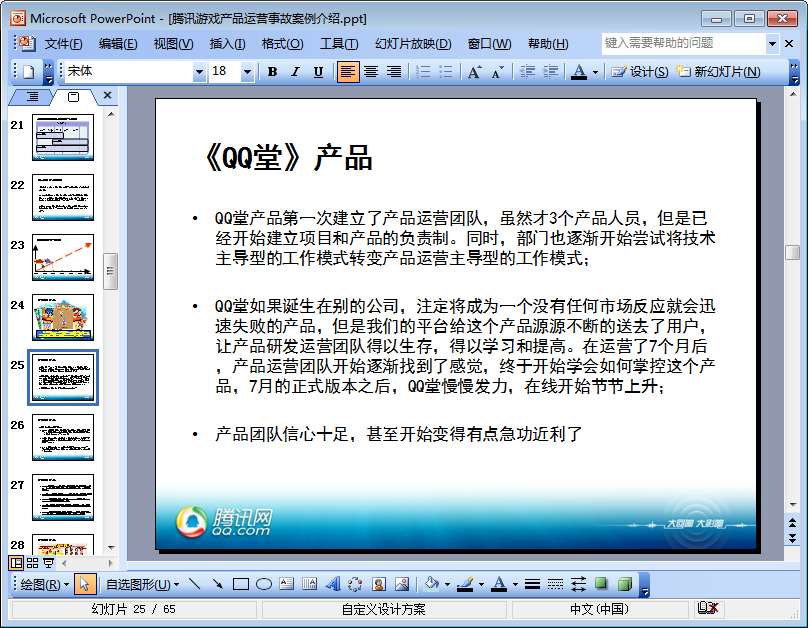Insert a vertical text box

click(x=309, y=584)
